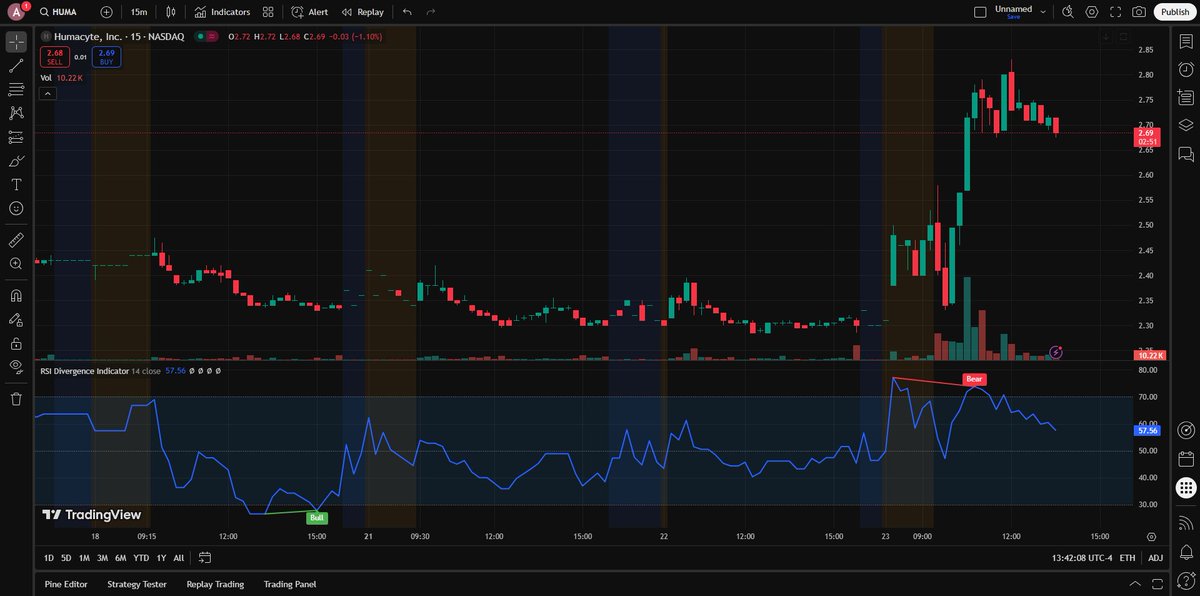Create a new Alert

[309, 12]
